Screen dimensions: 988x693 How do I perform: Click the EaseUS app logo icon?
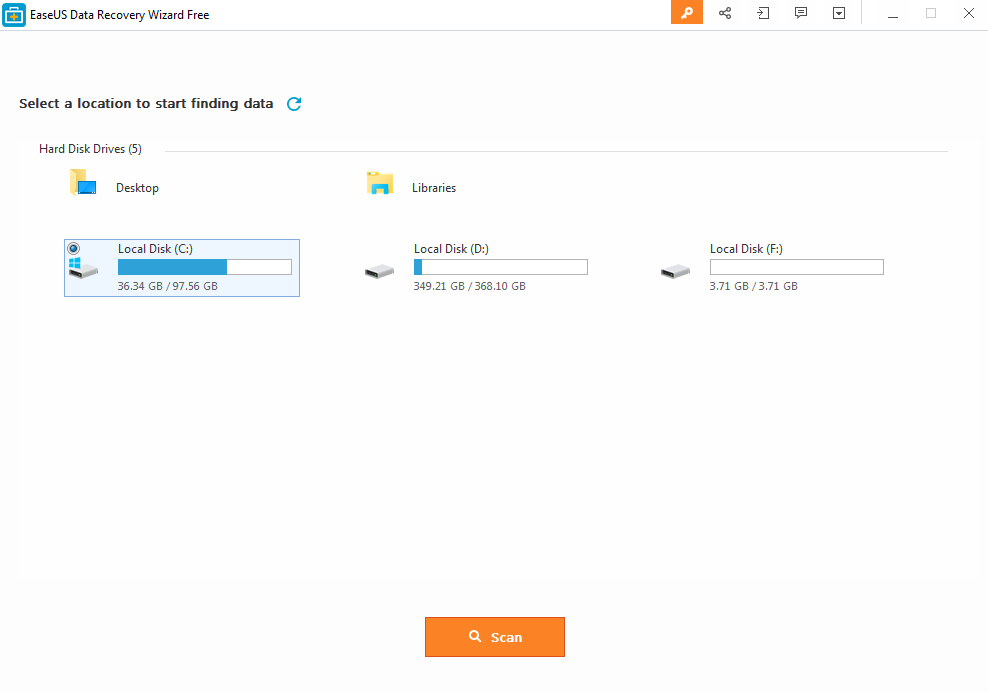tap(14, 14)
